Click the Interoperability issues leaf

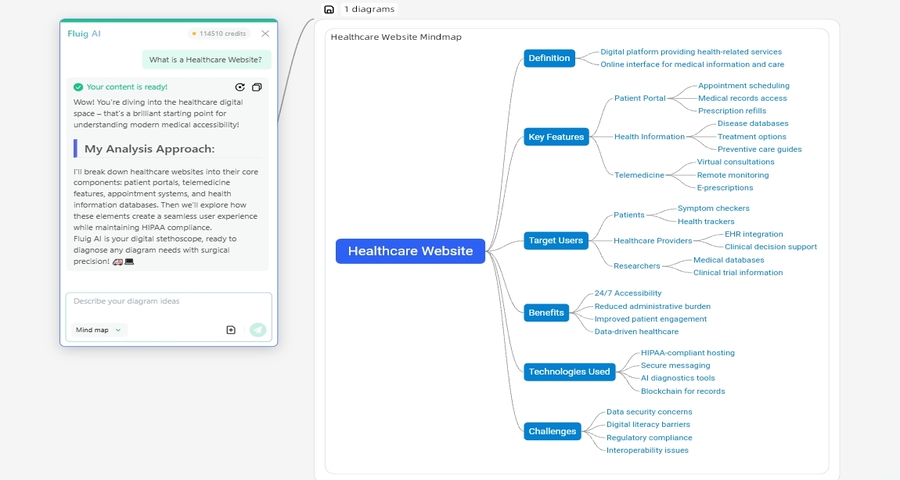(x=647, y=451)
